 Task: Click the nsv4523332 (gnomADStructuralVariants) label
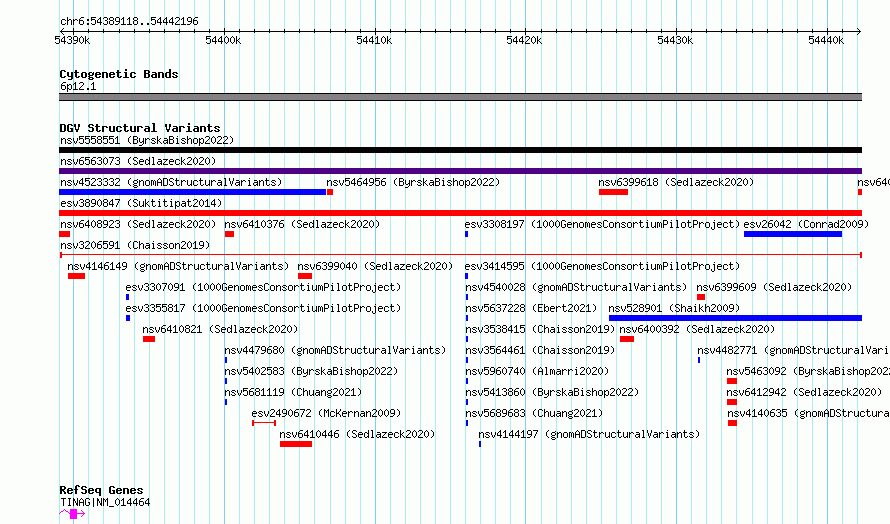click(171, 182)
